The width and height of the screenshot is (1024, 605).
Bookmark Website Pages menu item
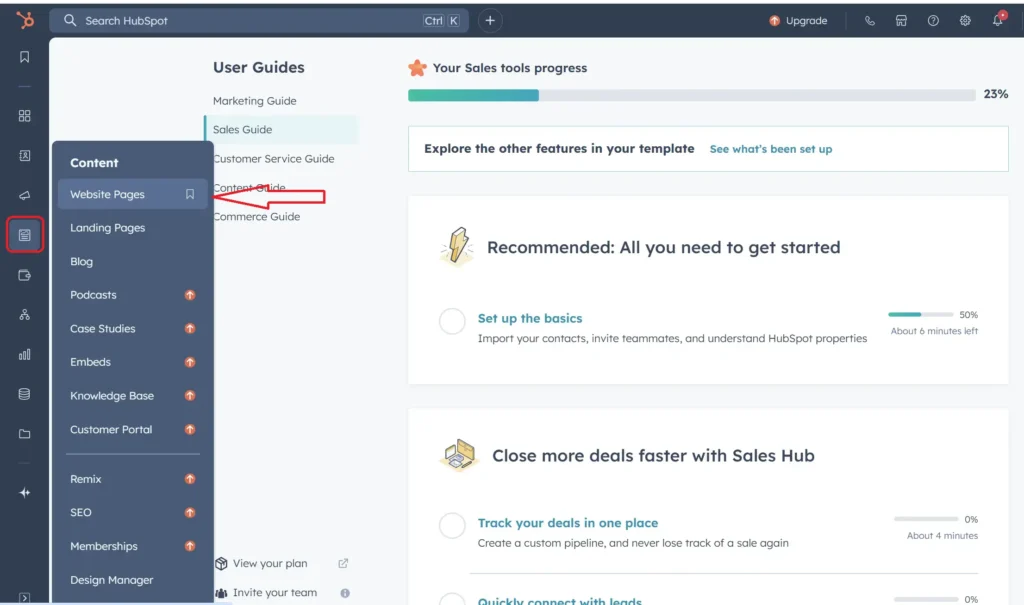[x=189, y=194]
